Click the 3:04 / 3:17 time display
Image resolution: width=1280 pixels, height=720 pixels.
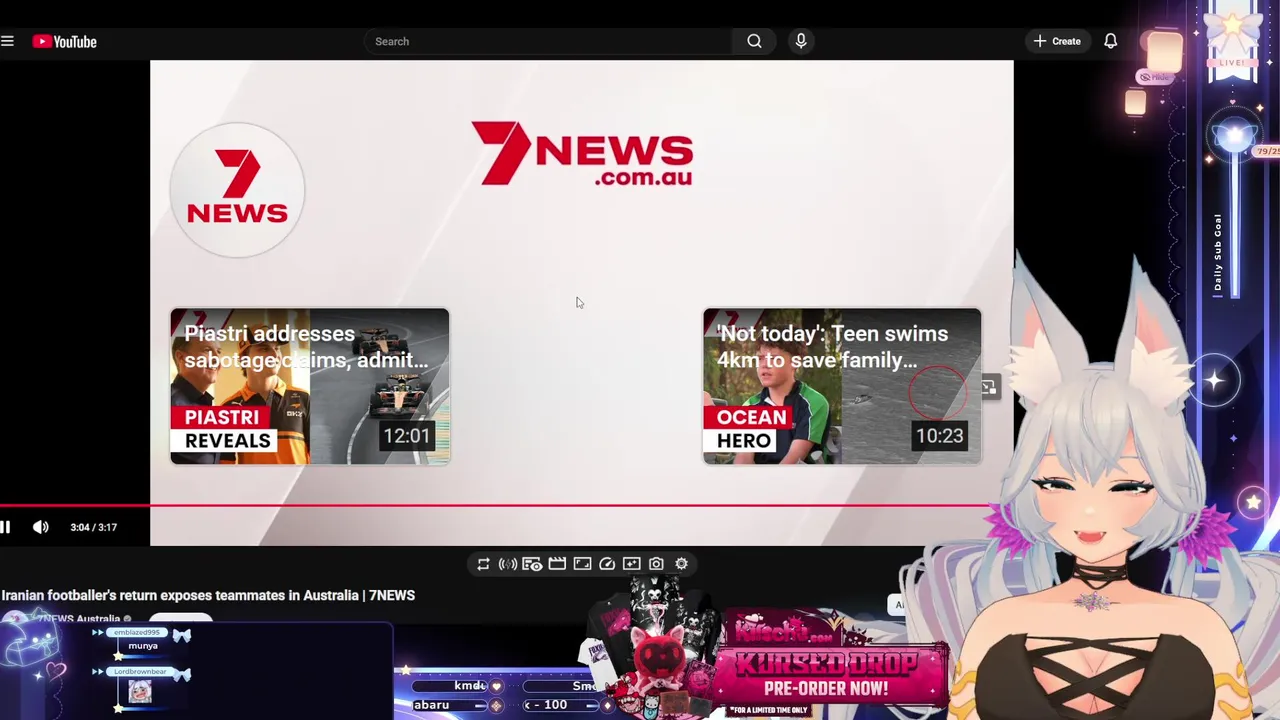[94, 527]
